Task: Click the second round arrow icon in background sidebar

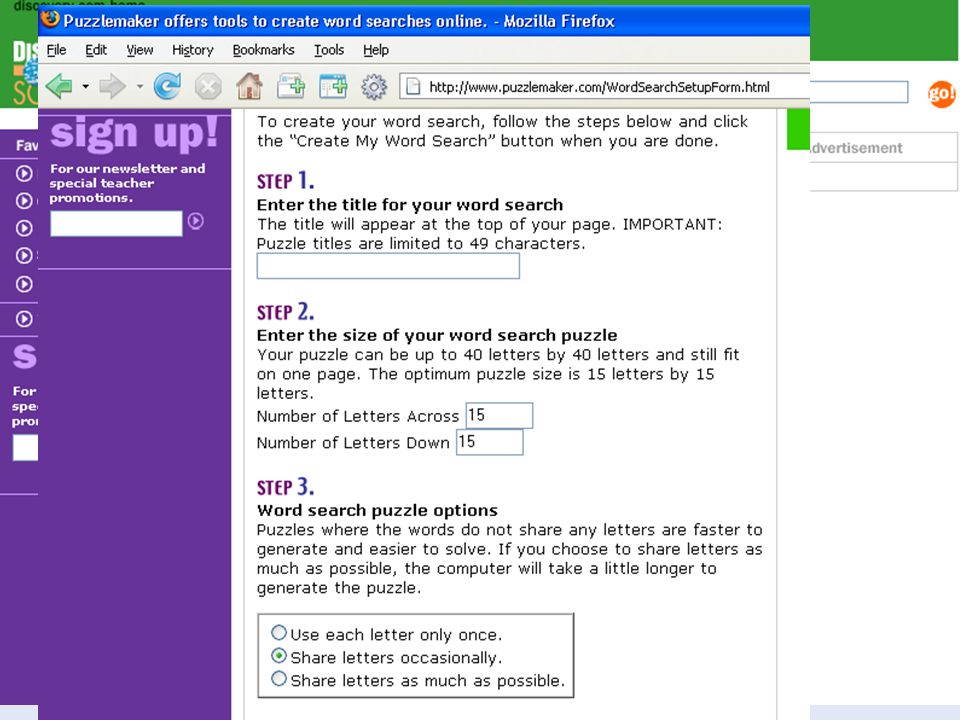Action: (24, 201)
